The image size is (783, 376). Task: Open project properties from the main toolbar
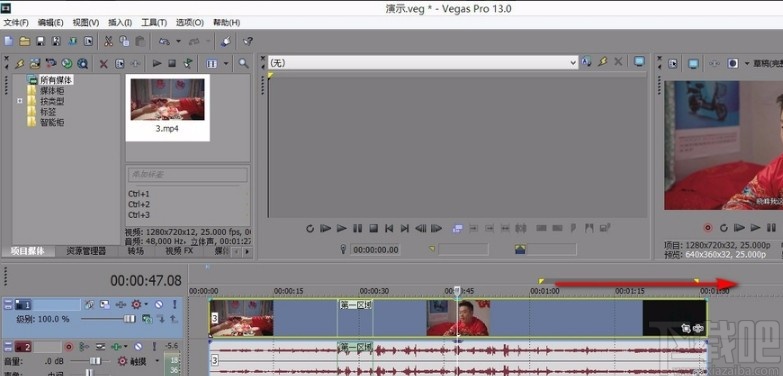coord(88,41)
